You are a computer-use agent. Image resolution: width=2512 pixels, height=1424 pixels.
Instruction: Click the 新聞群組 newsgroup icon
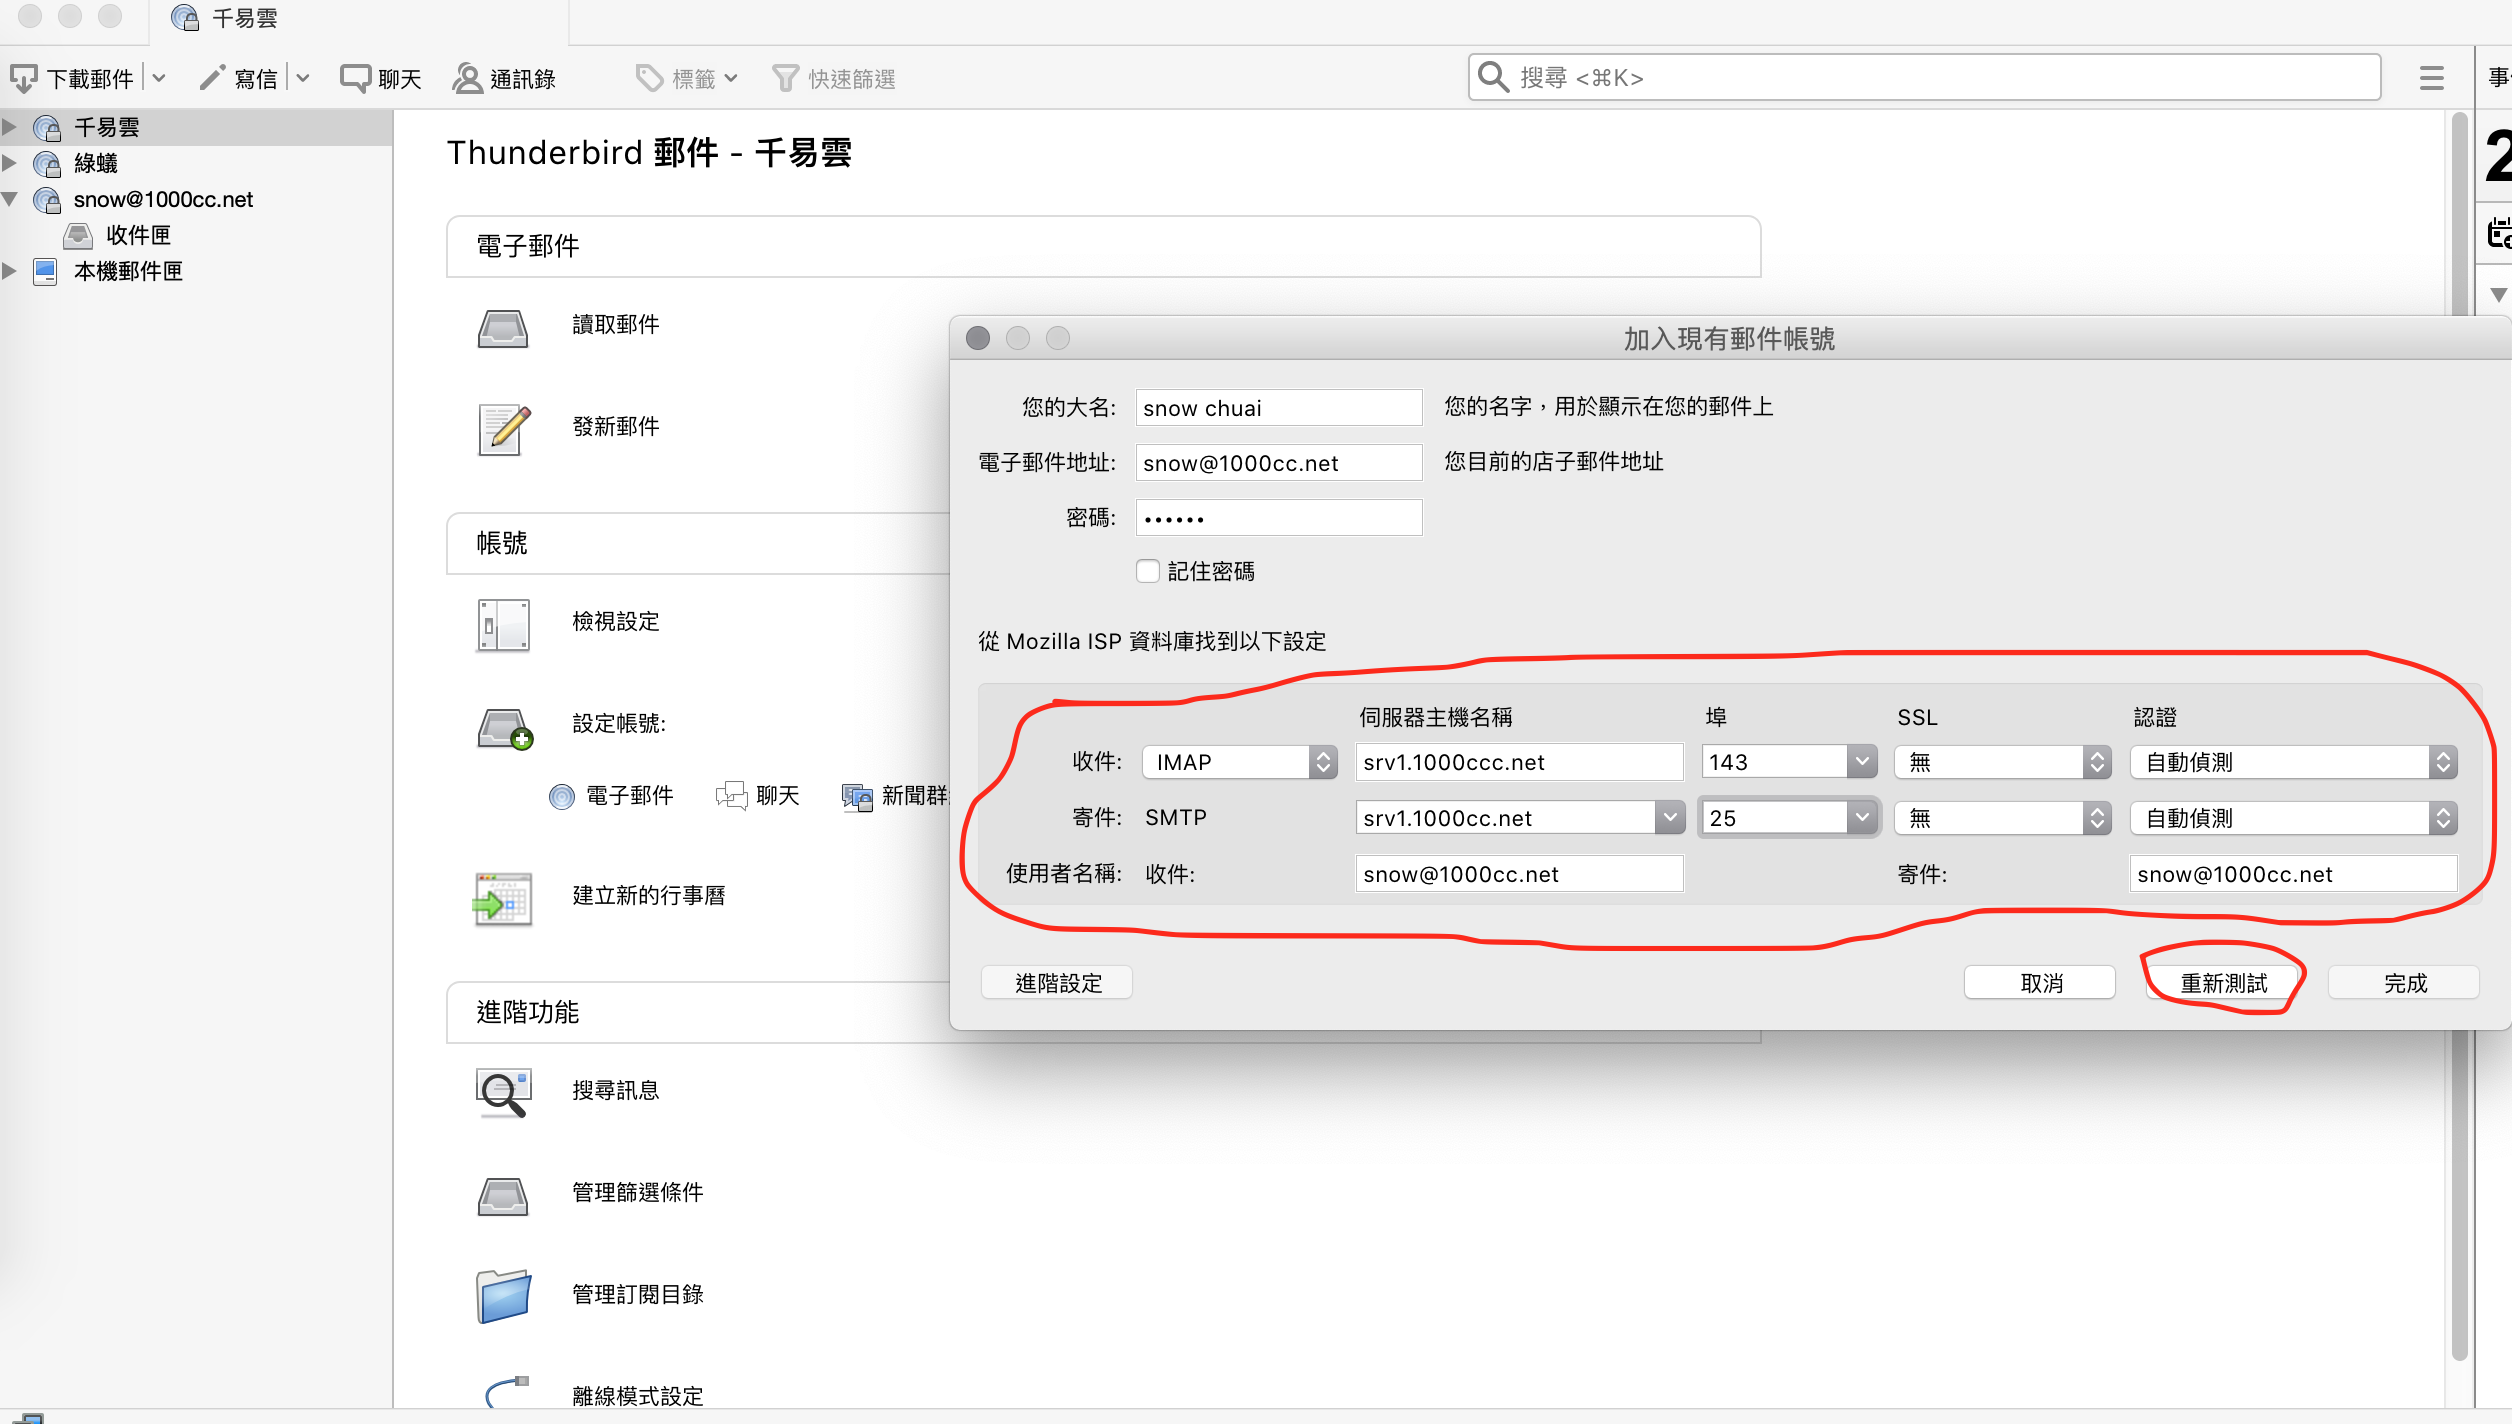[x=857, y=796]
